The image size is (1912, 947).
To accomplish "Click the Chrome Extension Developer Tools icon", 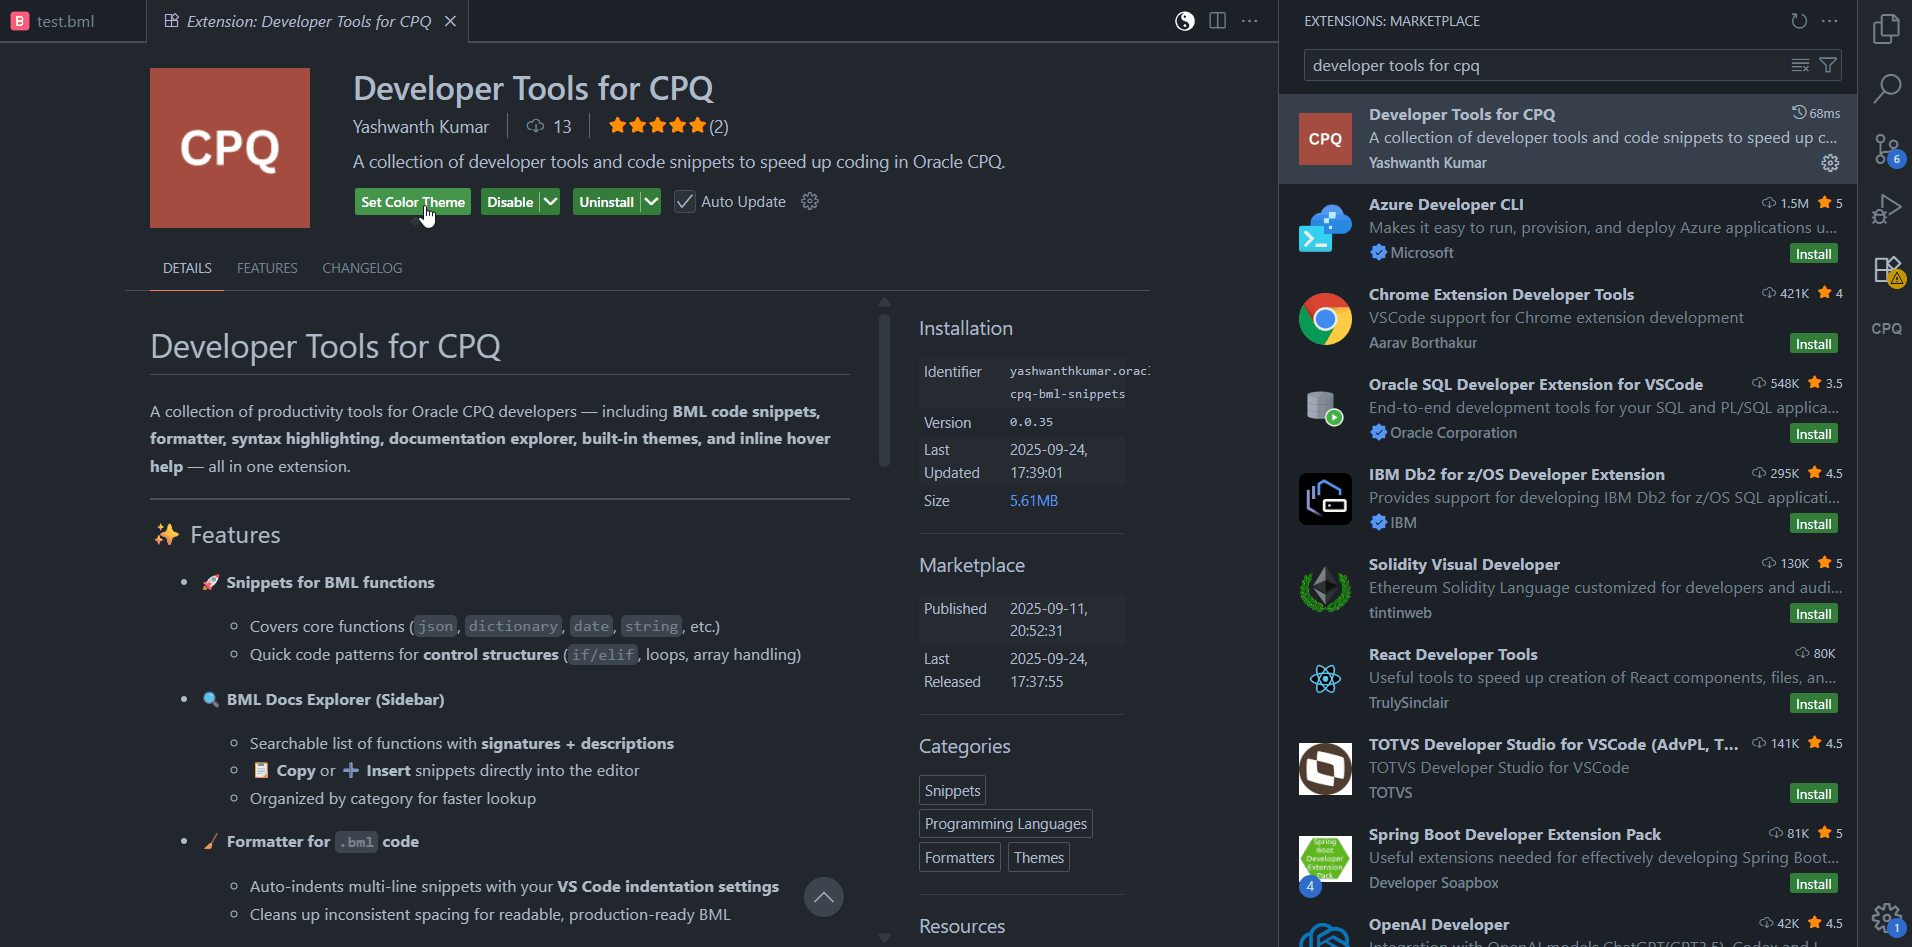I will coord(1325,319).
